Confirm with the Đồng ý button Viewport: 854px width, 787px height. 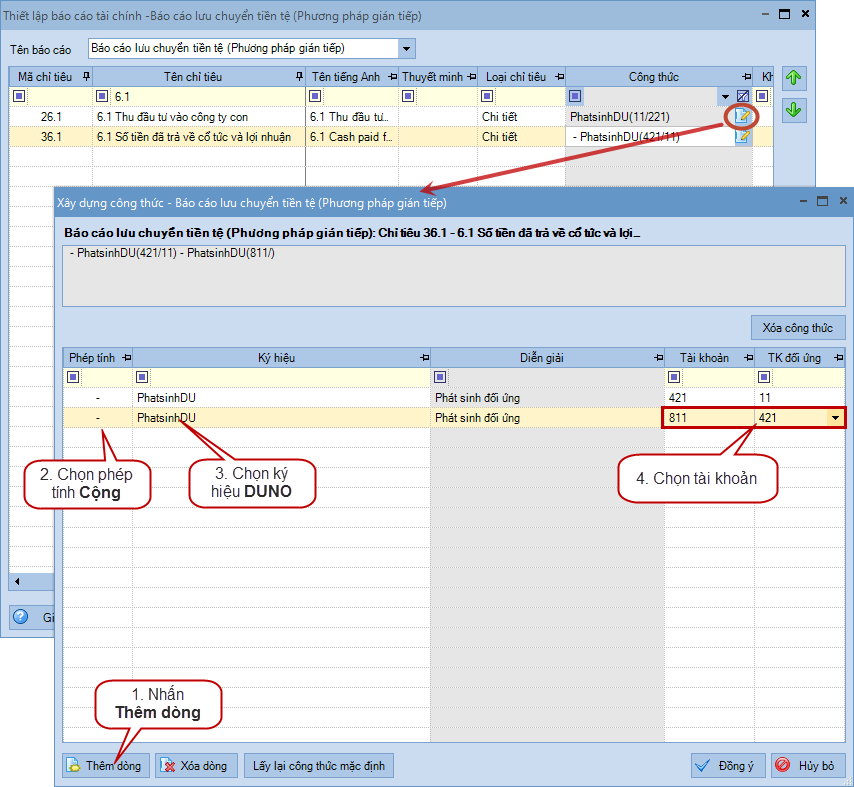point(728,766)
